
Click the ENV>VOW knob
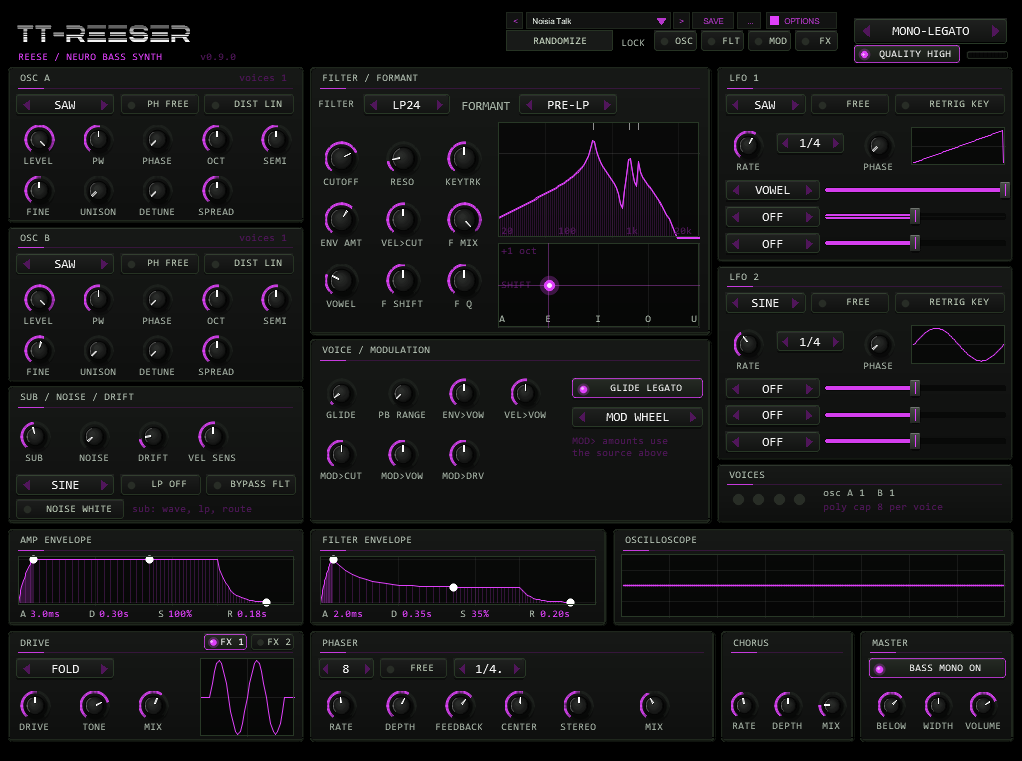pyautogui.click(x=463, y=393)
